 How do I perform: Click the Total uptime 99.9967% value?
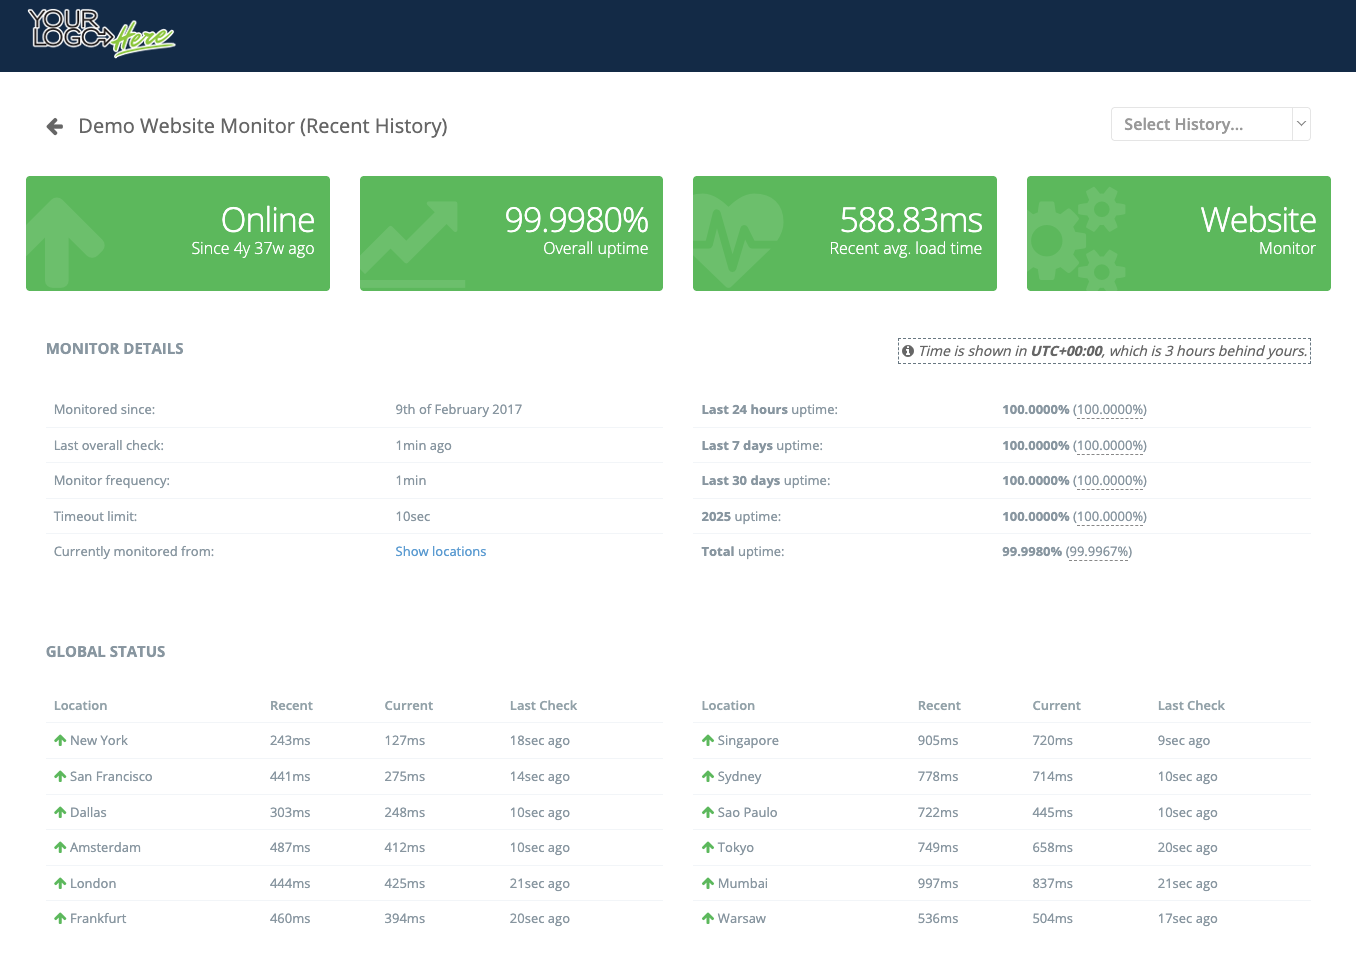(x=1098, y=552)
